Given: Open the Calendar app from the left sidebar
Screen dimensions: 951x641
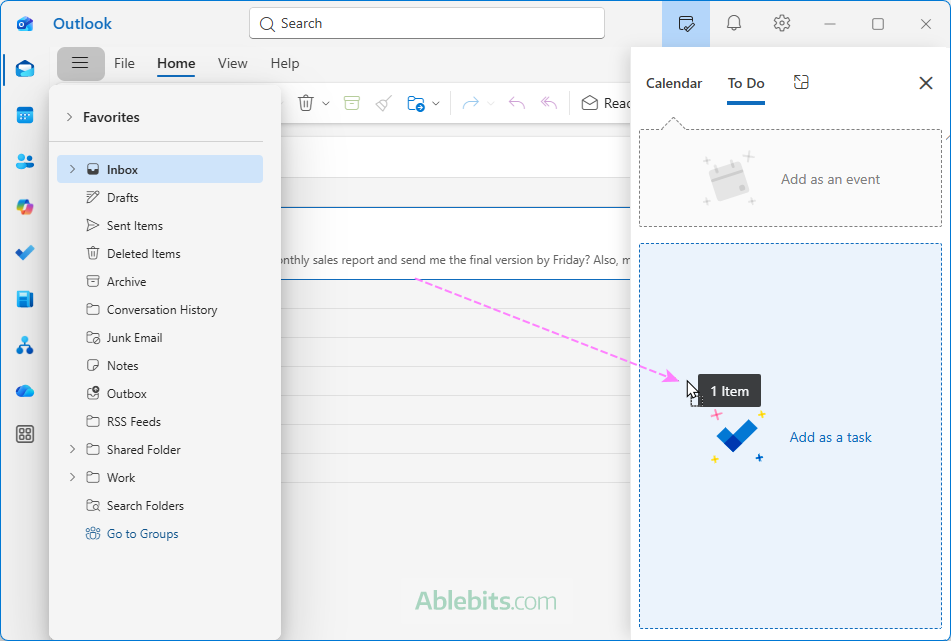Looking at the screenshot, I should 24,116.
